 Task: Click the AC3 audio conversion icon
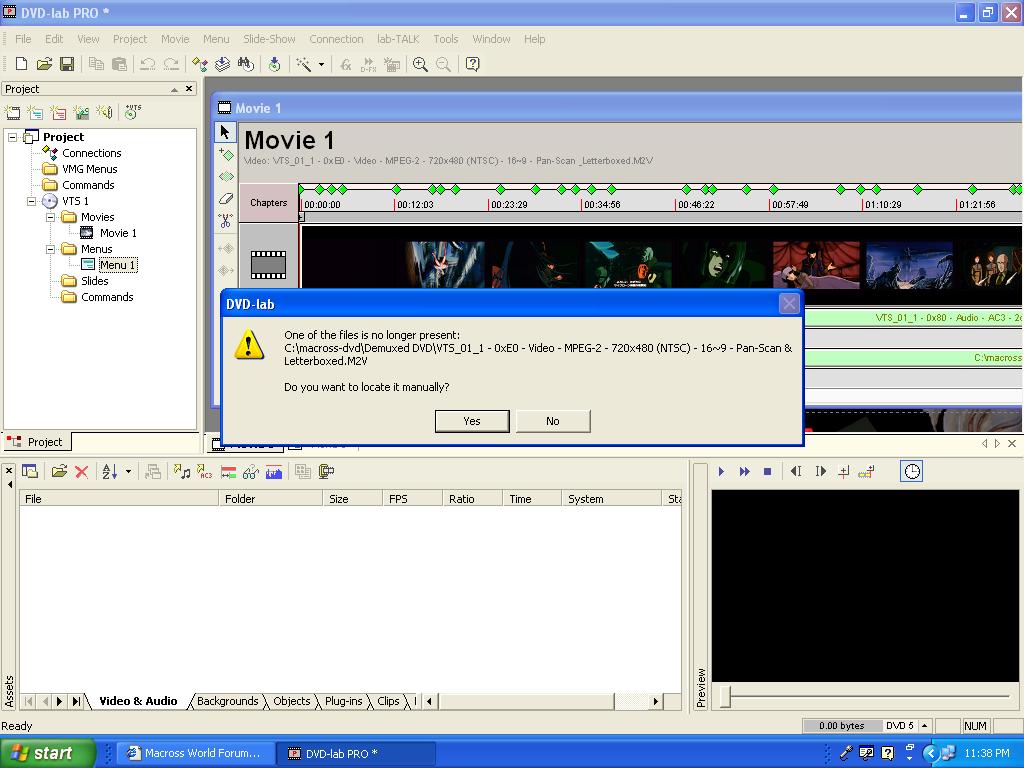[x=204, y=472]
